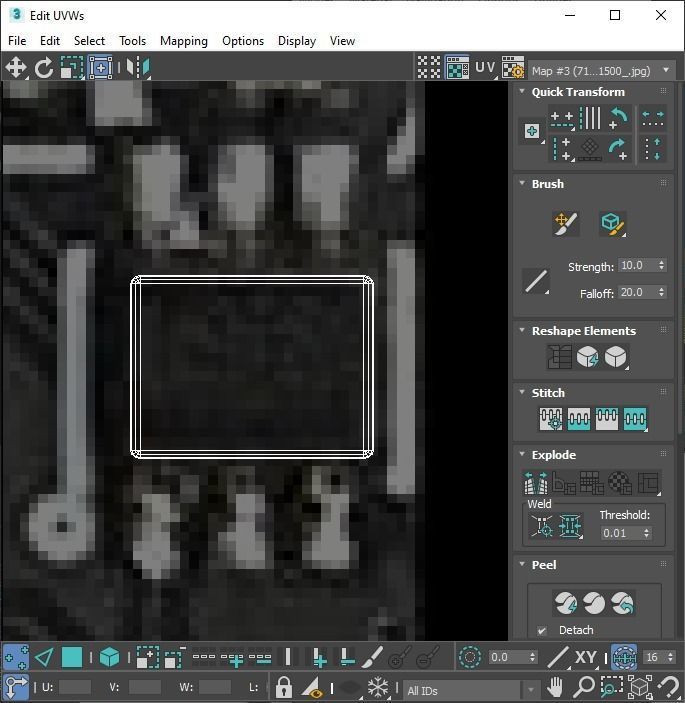
Task: Toggle Vertex sub-object mode
Action: pyautogui.click(x=16, y=657)
